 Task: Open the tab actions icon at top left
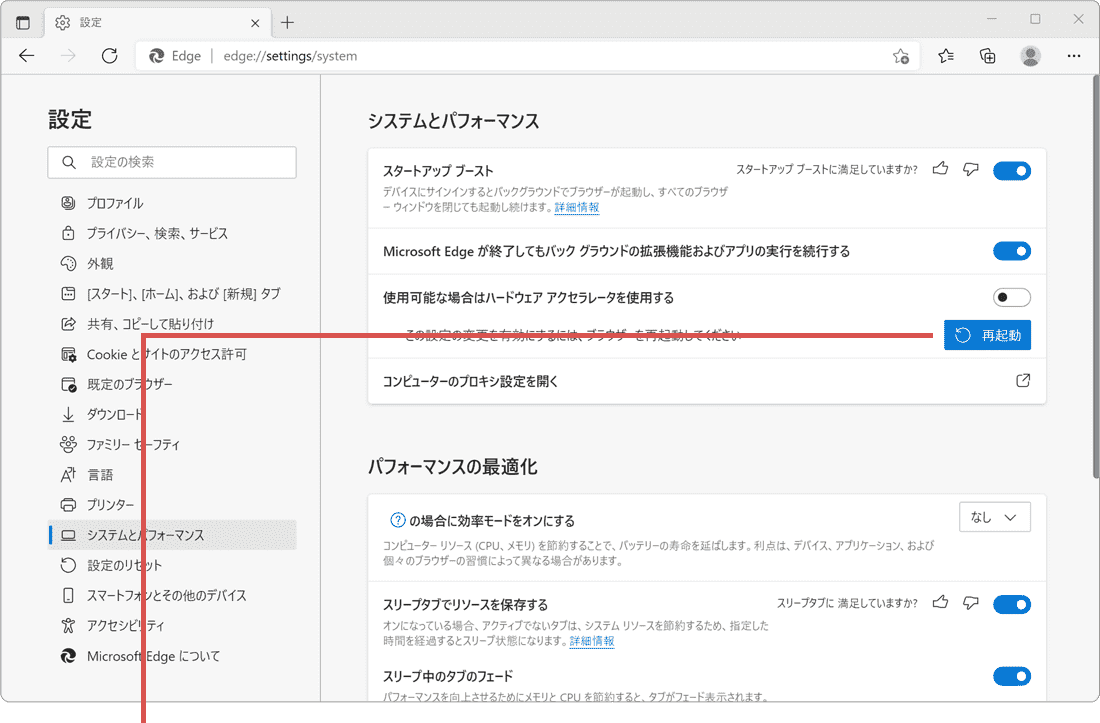(22, 21)
